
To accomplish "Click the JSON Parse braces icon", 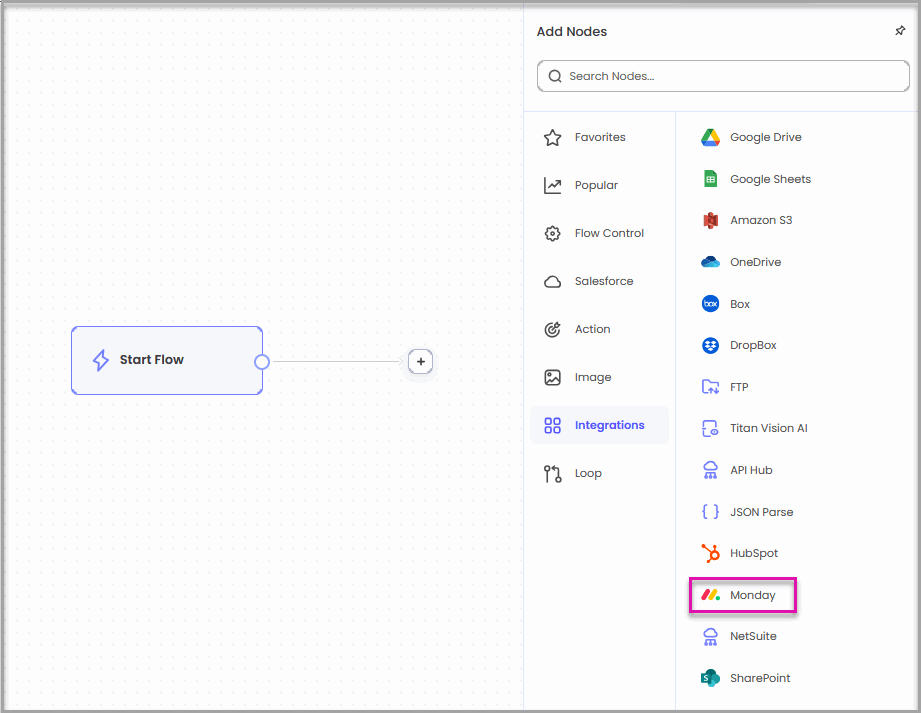I will (710, 512).
